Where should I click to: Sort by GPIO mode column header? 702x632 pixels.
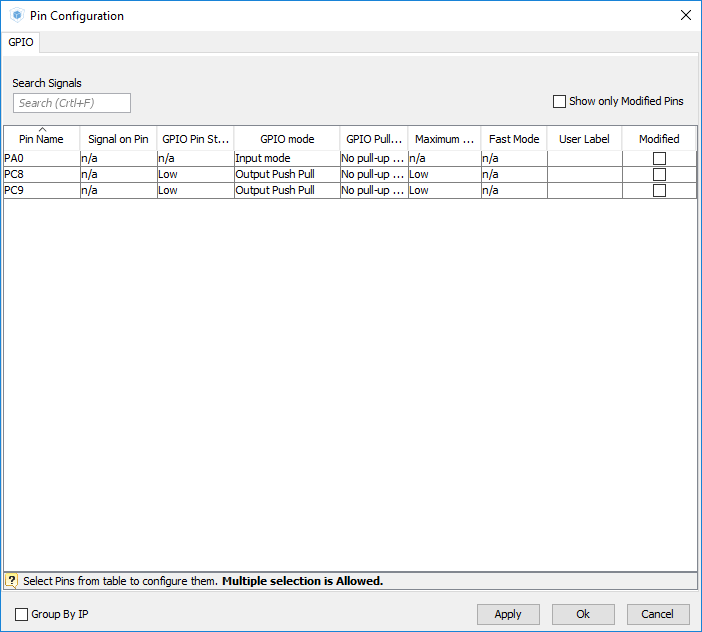pos(287,139)
